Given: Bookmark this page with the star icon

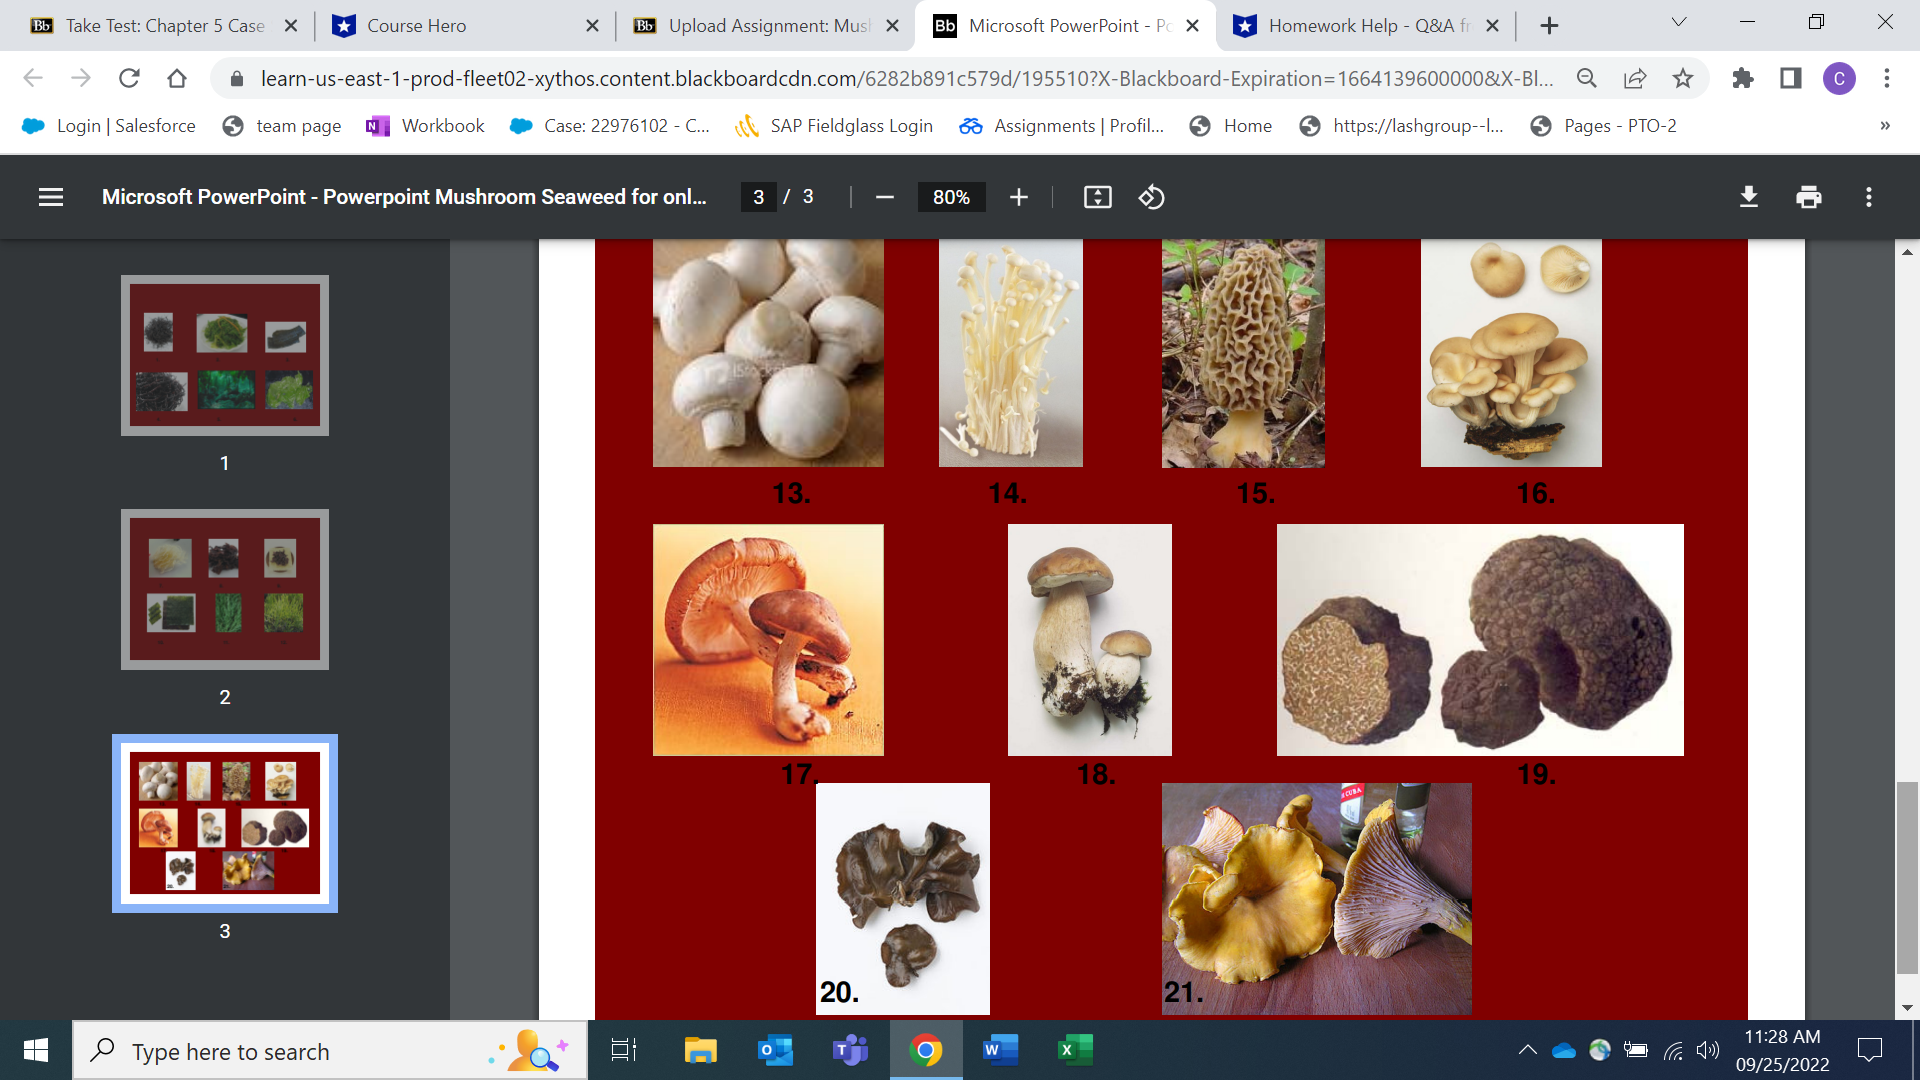Looking at the screenshot, I should point(1683,78).
